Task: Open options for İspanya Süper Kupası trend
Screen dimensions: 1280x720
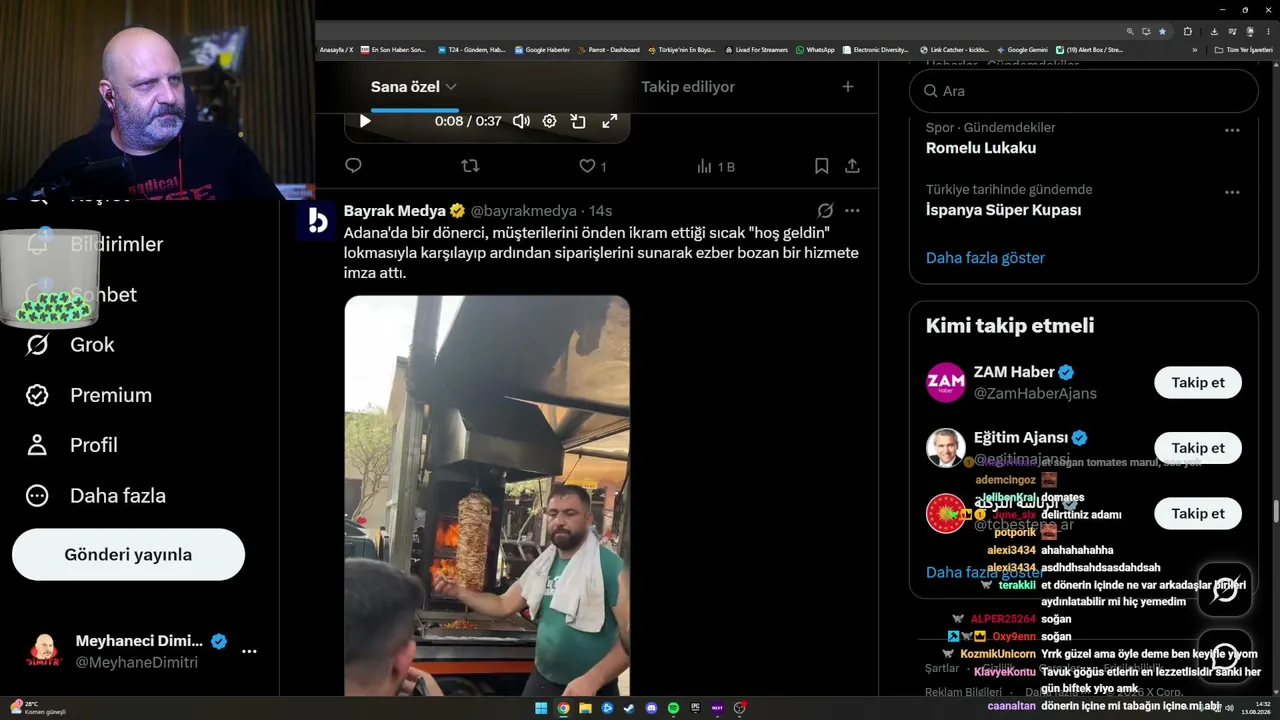Action: click(1232, 192)
